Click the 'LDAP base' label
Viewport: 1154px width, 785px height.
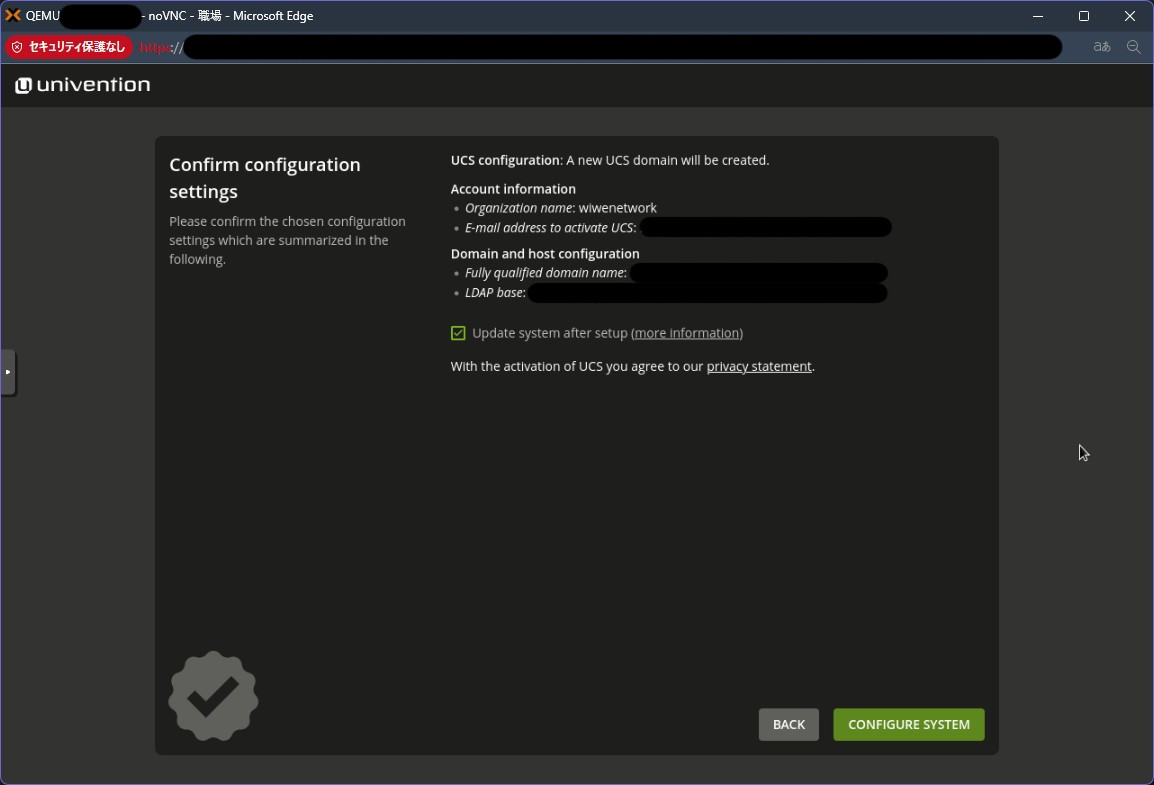point(494,293)
